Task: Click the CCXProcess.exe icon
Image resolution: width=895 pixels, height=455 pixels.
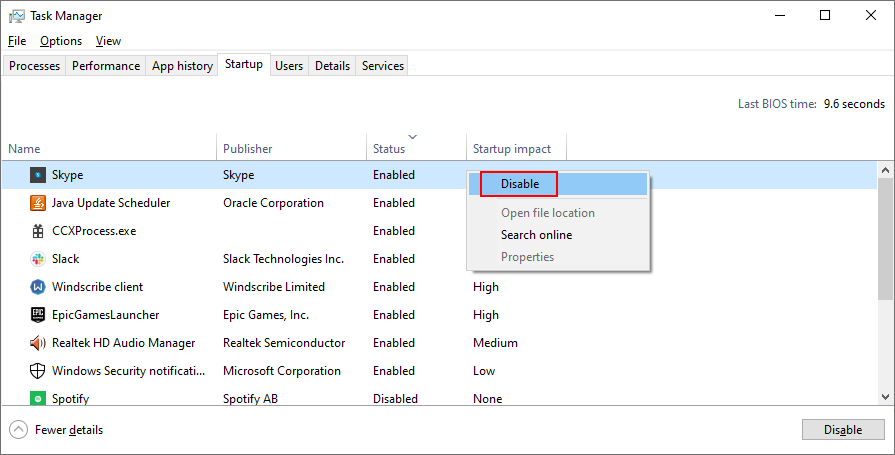Action: (x=37, y=231)
